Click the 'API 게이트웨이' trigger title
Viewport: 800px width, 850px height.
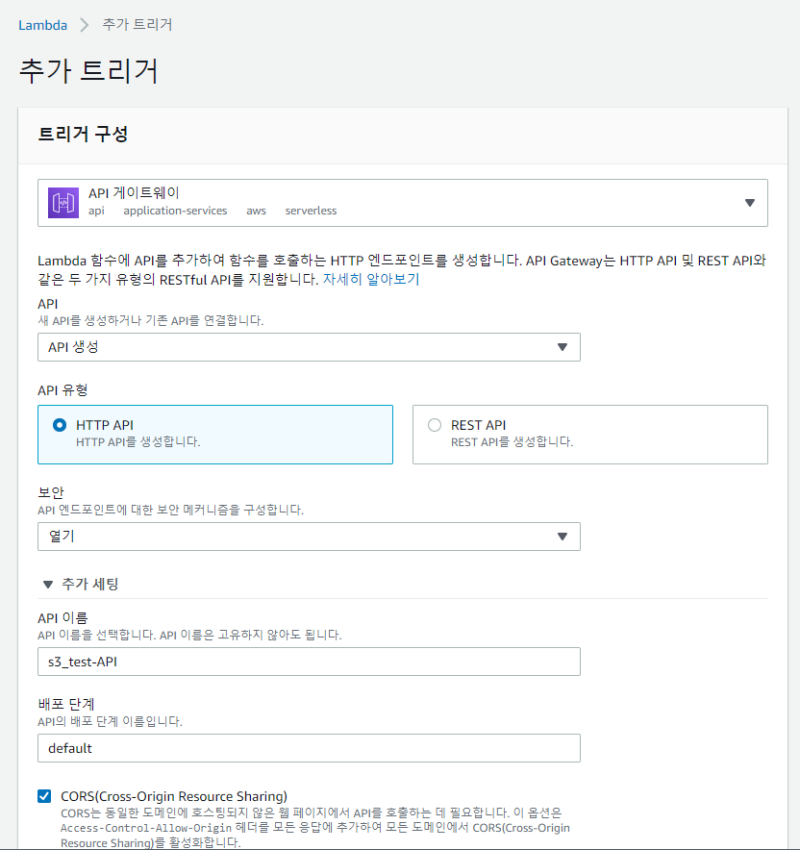click(134, 192)
